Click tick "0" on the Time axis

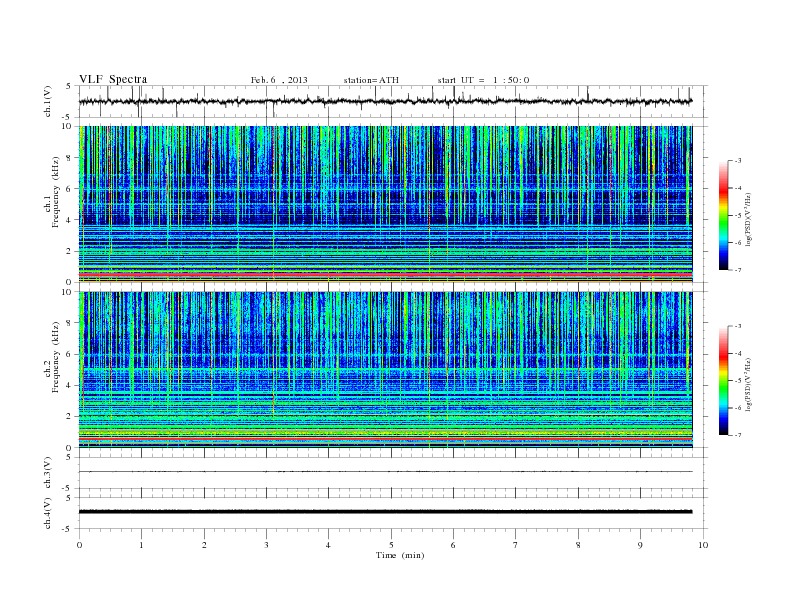click(79, 545)
